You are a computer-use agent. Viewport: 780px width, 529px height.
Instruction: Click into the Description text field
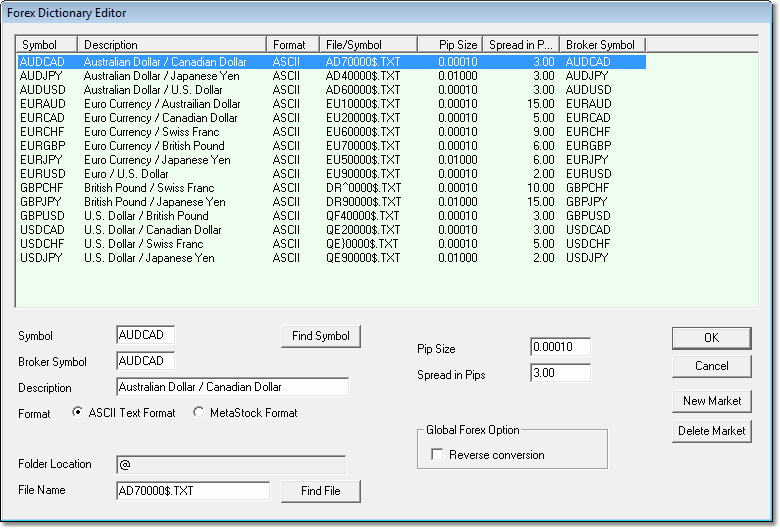pos(232,387)
